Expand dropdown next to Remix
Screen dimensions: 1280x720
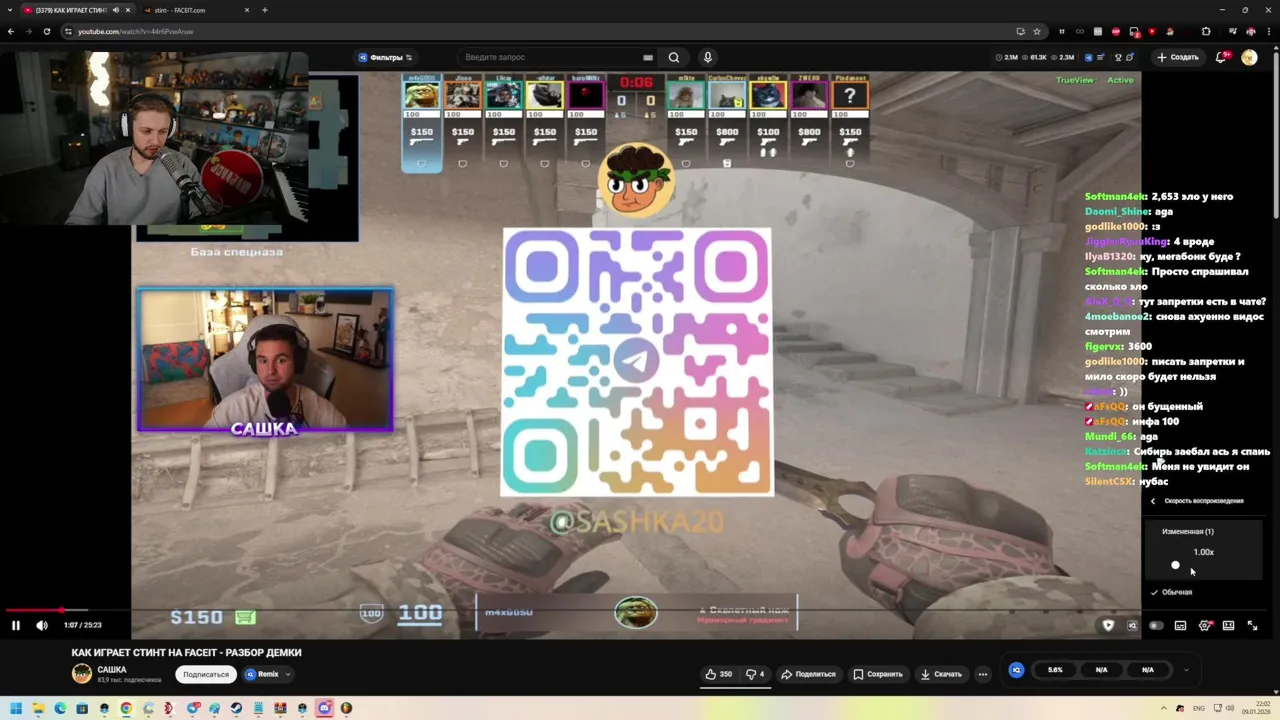click(x=288, y=674)
